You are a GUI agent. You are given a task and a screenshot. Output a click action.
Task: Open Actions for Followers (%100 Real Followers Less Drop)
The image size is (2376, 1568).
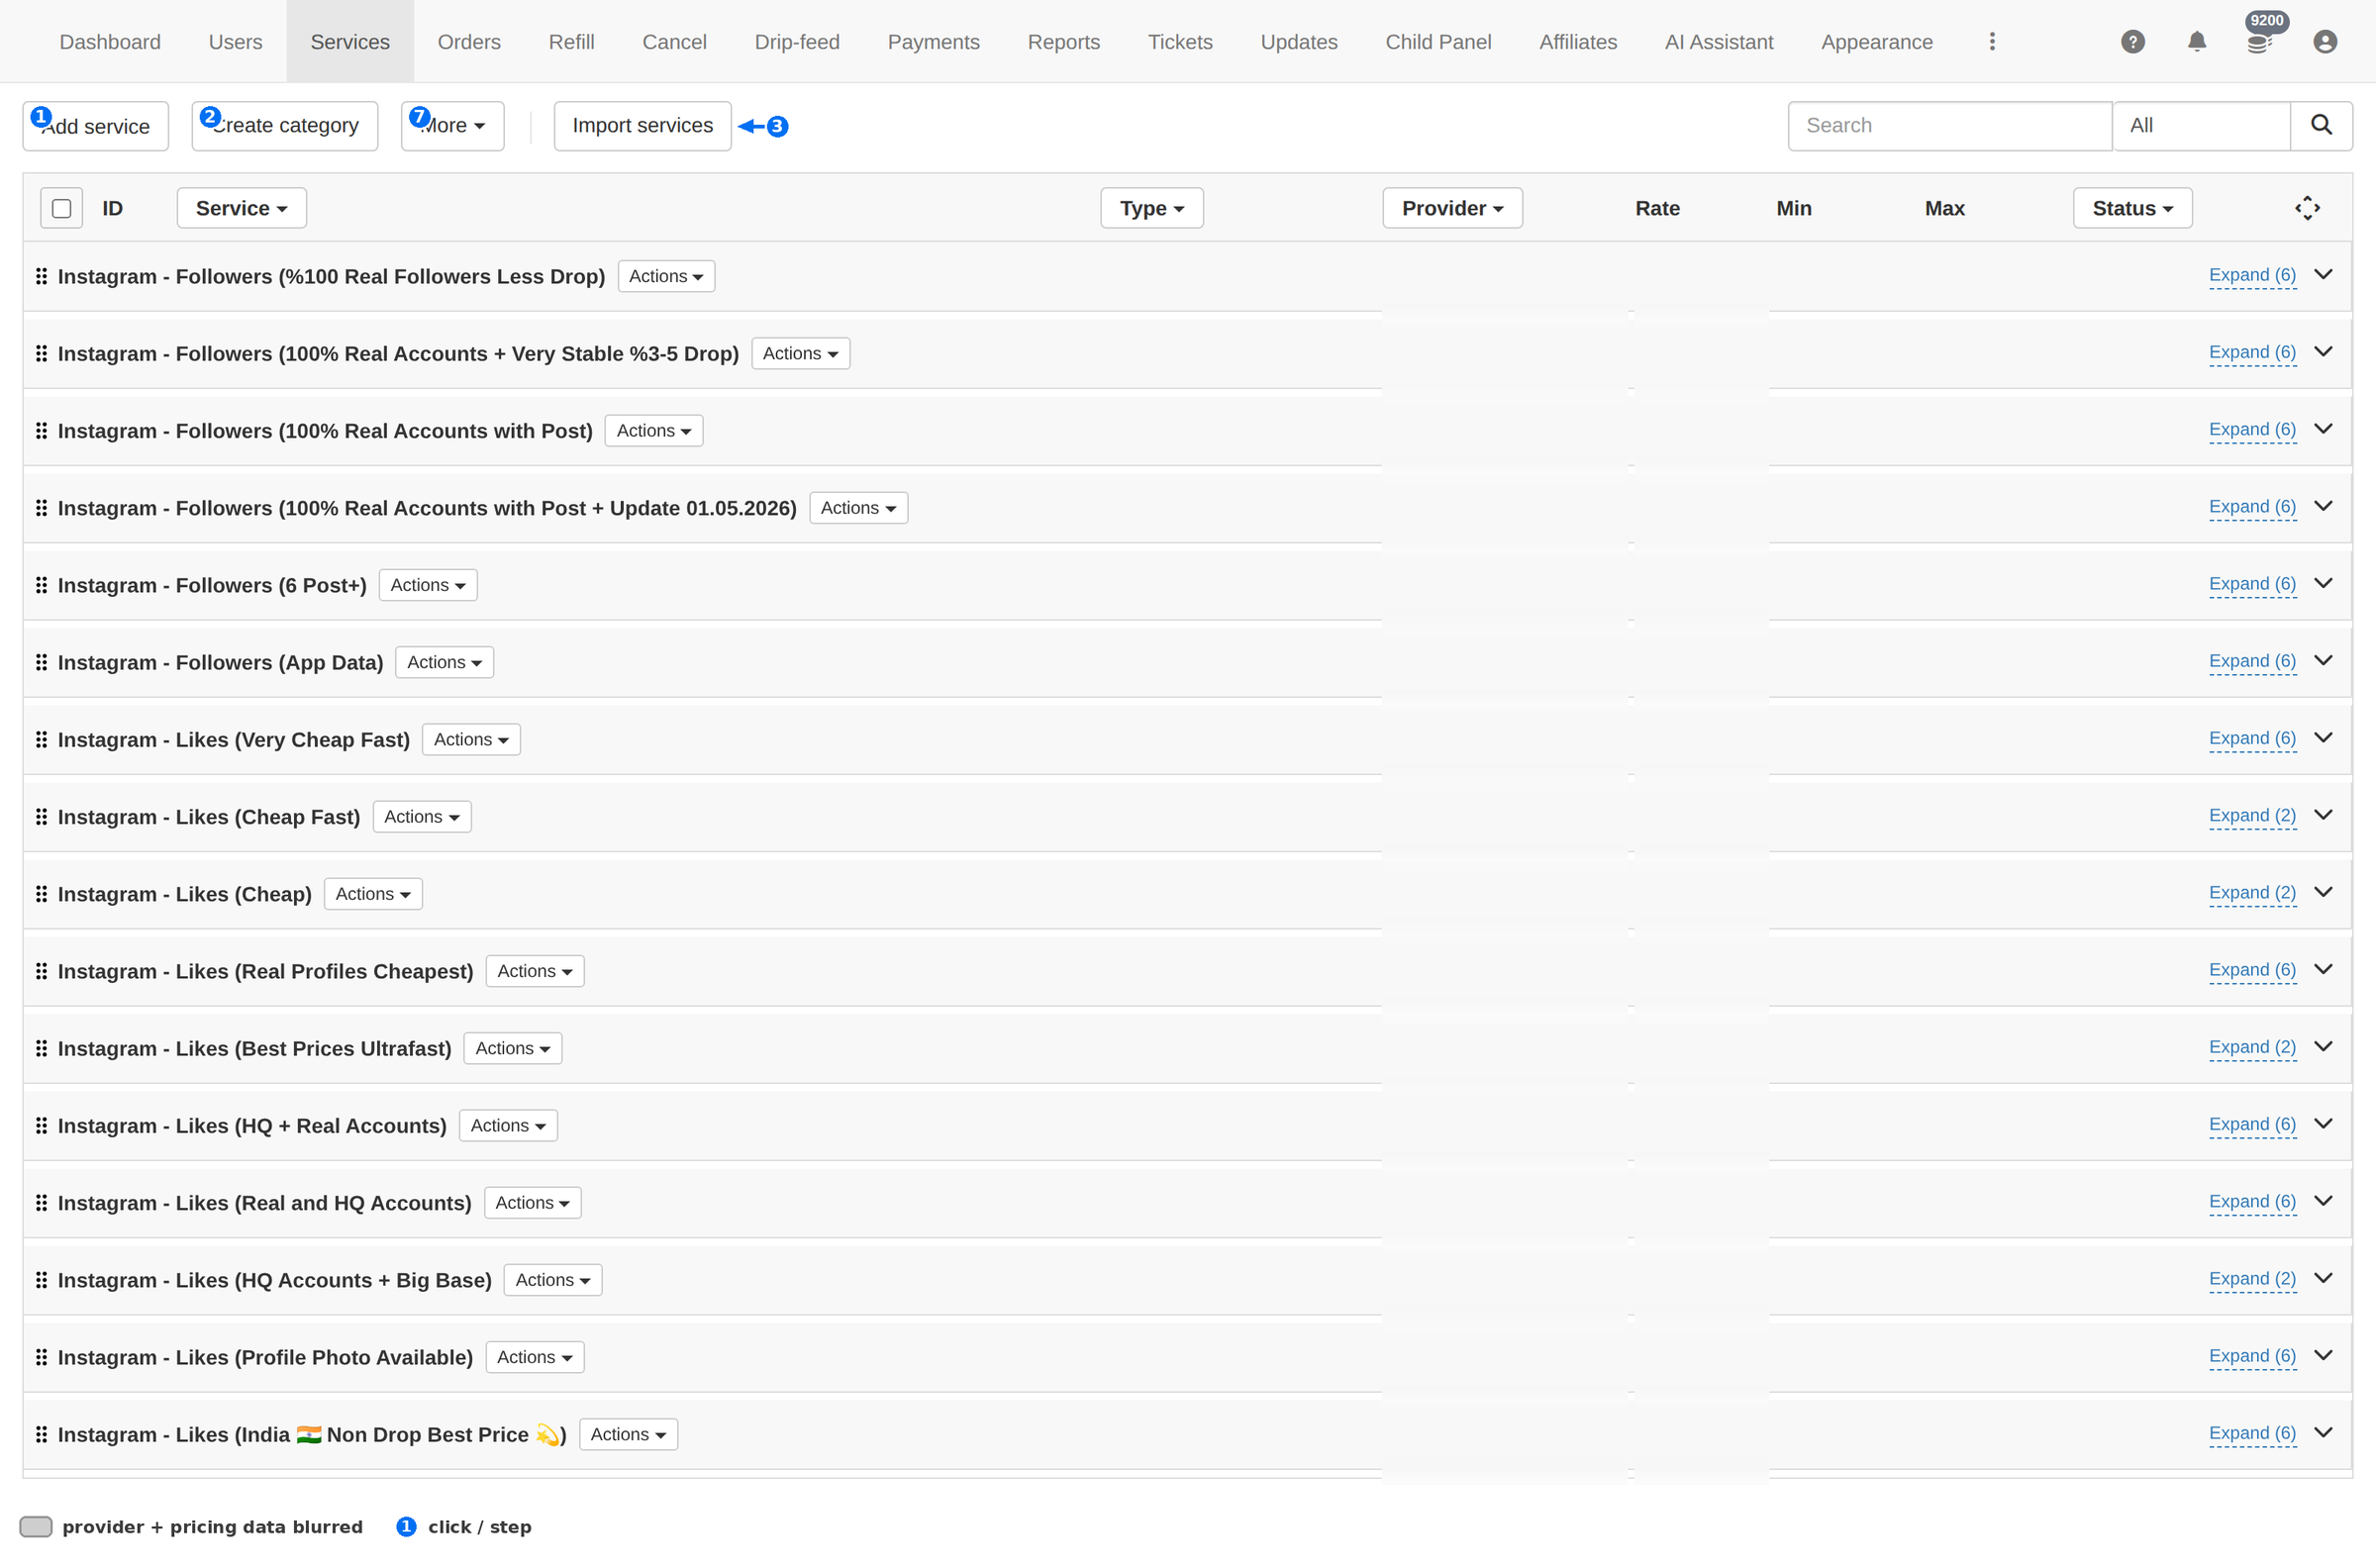(x=666, y=276)
